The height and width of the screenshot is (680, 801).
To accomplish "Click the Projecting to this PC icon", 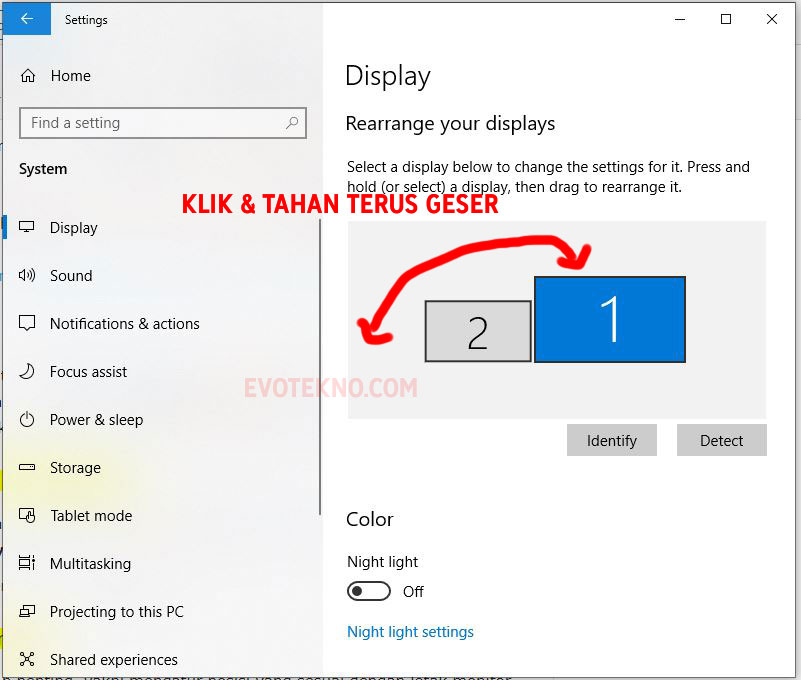I will pyautogui.click(x=27, y=611).
